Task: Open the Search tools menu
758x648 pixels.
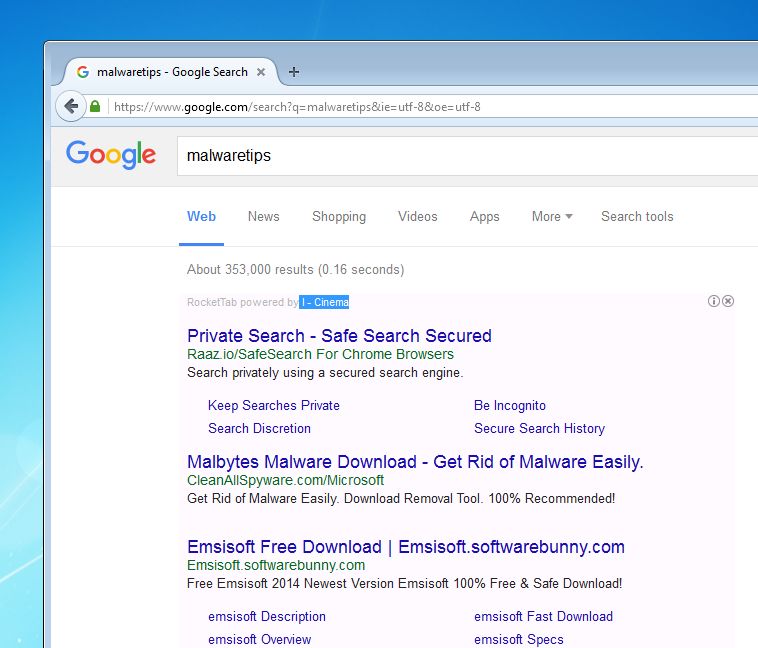Action: [x=637, y=216]
